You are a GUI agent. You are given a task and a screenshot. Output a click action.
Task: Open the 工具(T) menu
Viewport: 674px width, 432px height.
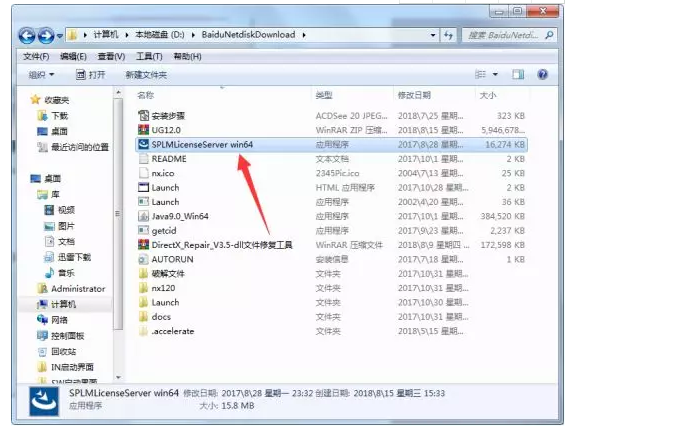point(149,56)
